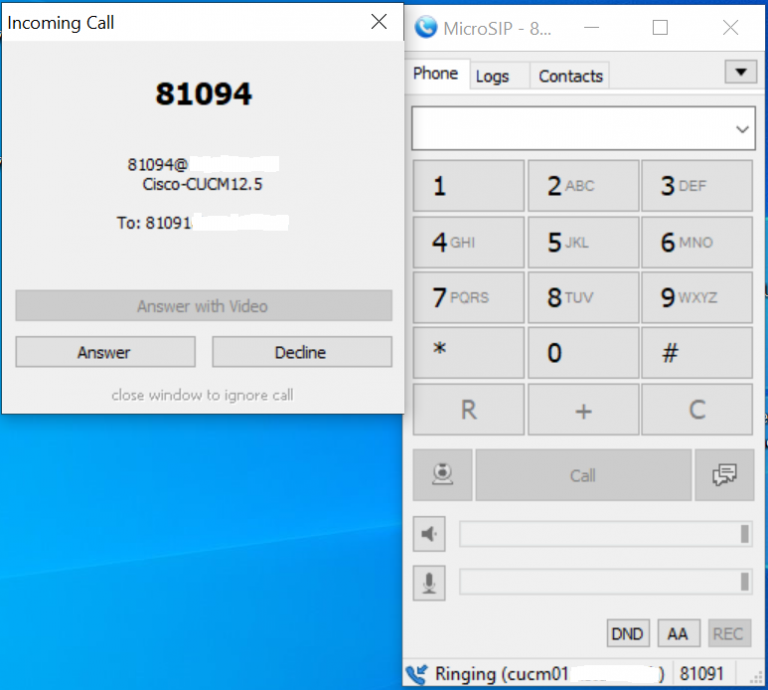Toggle DND do-not-disturb mode
The image size is (768, 690).
tap(627, 634)
